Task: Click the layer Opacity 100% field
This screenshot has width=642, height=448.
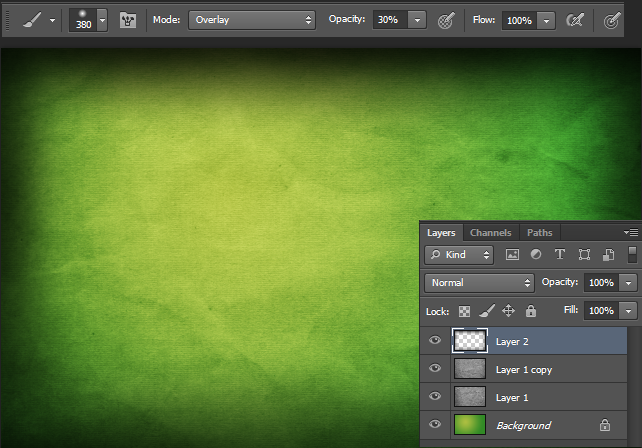Action: click(601, 283)
